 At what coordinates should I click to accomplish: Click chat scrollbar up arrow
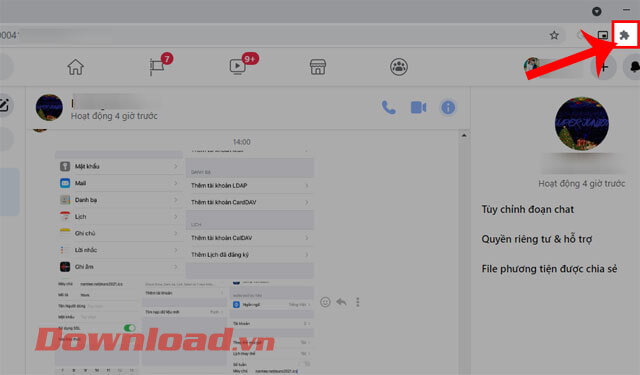pyautogui.click(x=464, y=135)
